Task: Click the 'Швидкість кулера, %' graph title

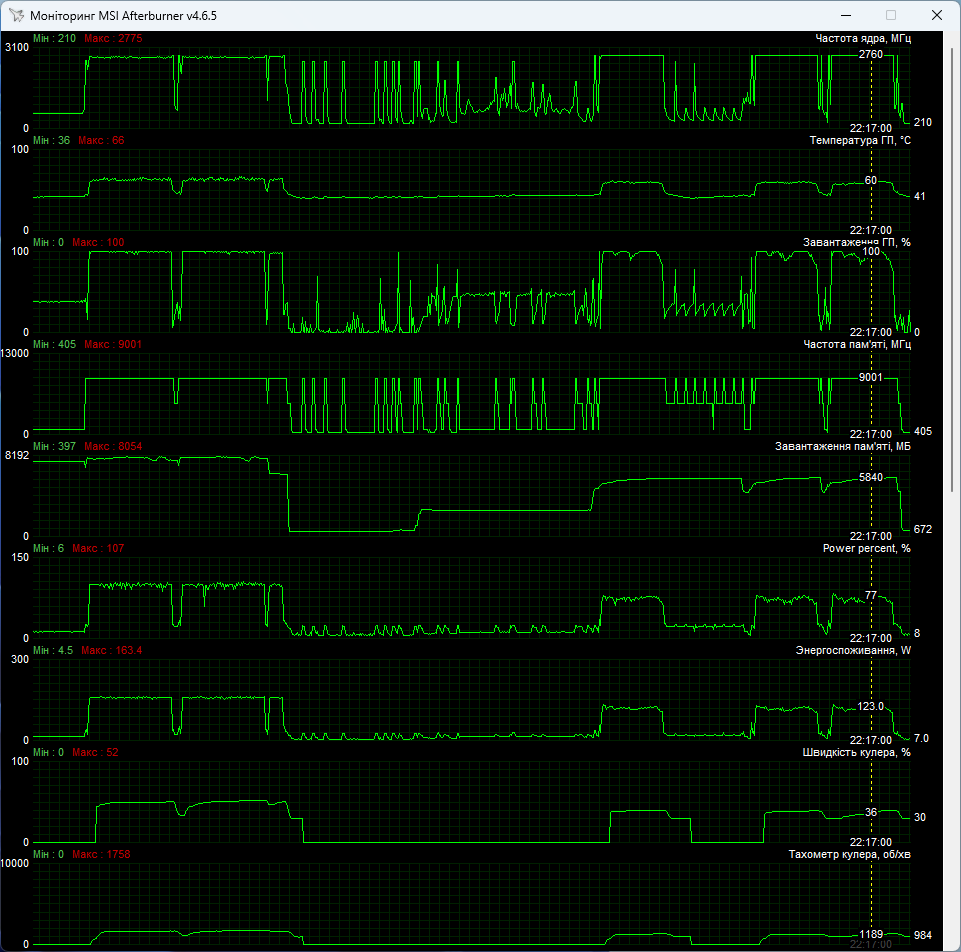Action: (856, 752)
